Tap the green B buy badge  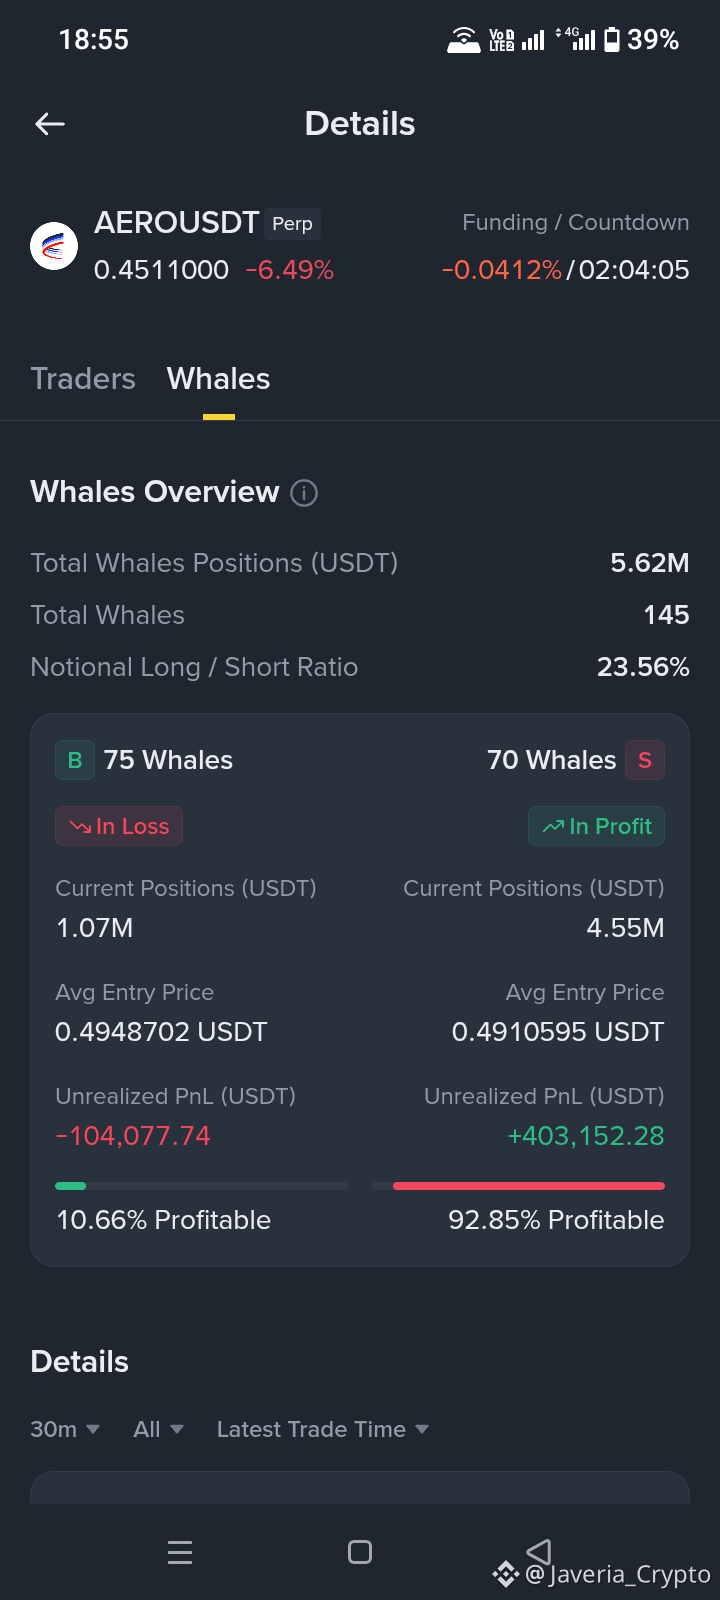tap(75, 760)
